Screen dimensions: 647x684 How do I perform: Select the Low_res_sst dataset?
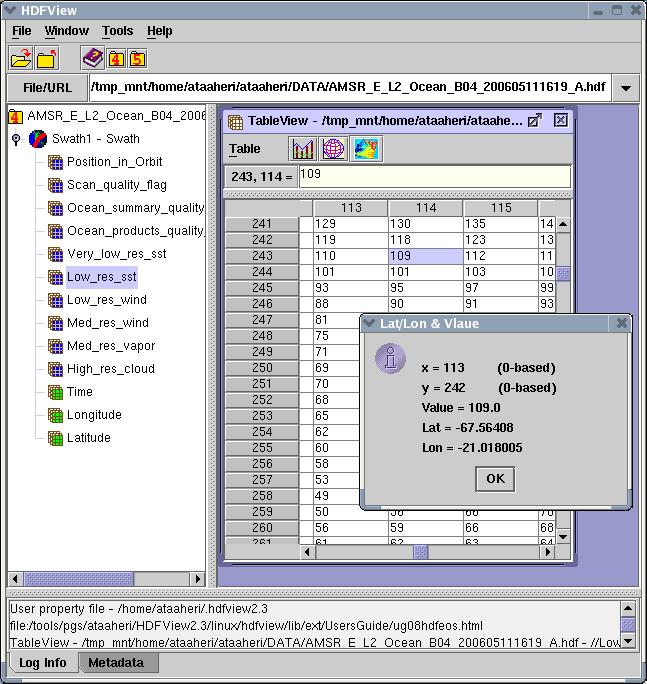(101, 277)
